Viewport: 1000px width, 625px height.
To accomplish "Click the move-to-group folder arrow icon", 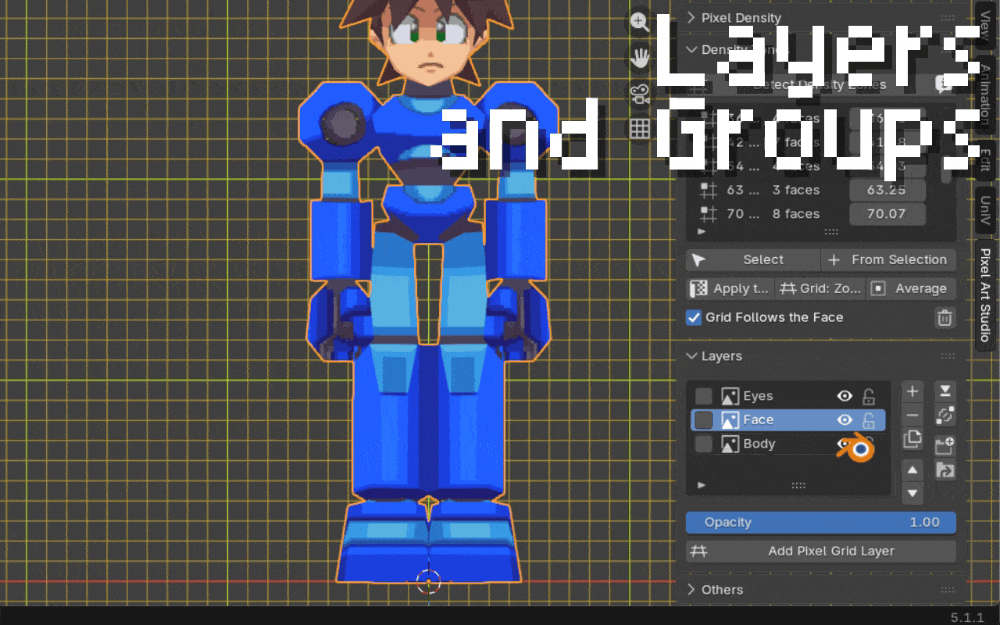I will (945, 471).
